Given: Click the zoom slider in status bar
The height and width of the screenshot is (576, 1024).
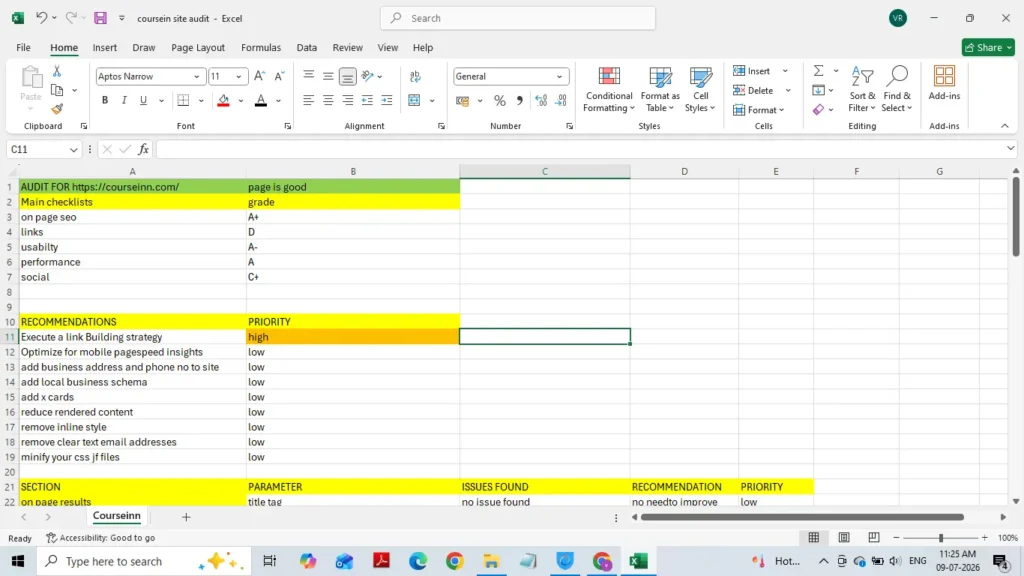Looking at the screenshot, I should (940, 537).
